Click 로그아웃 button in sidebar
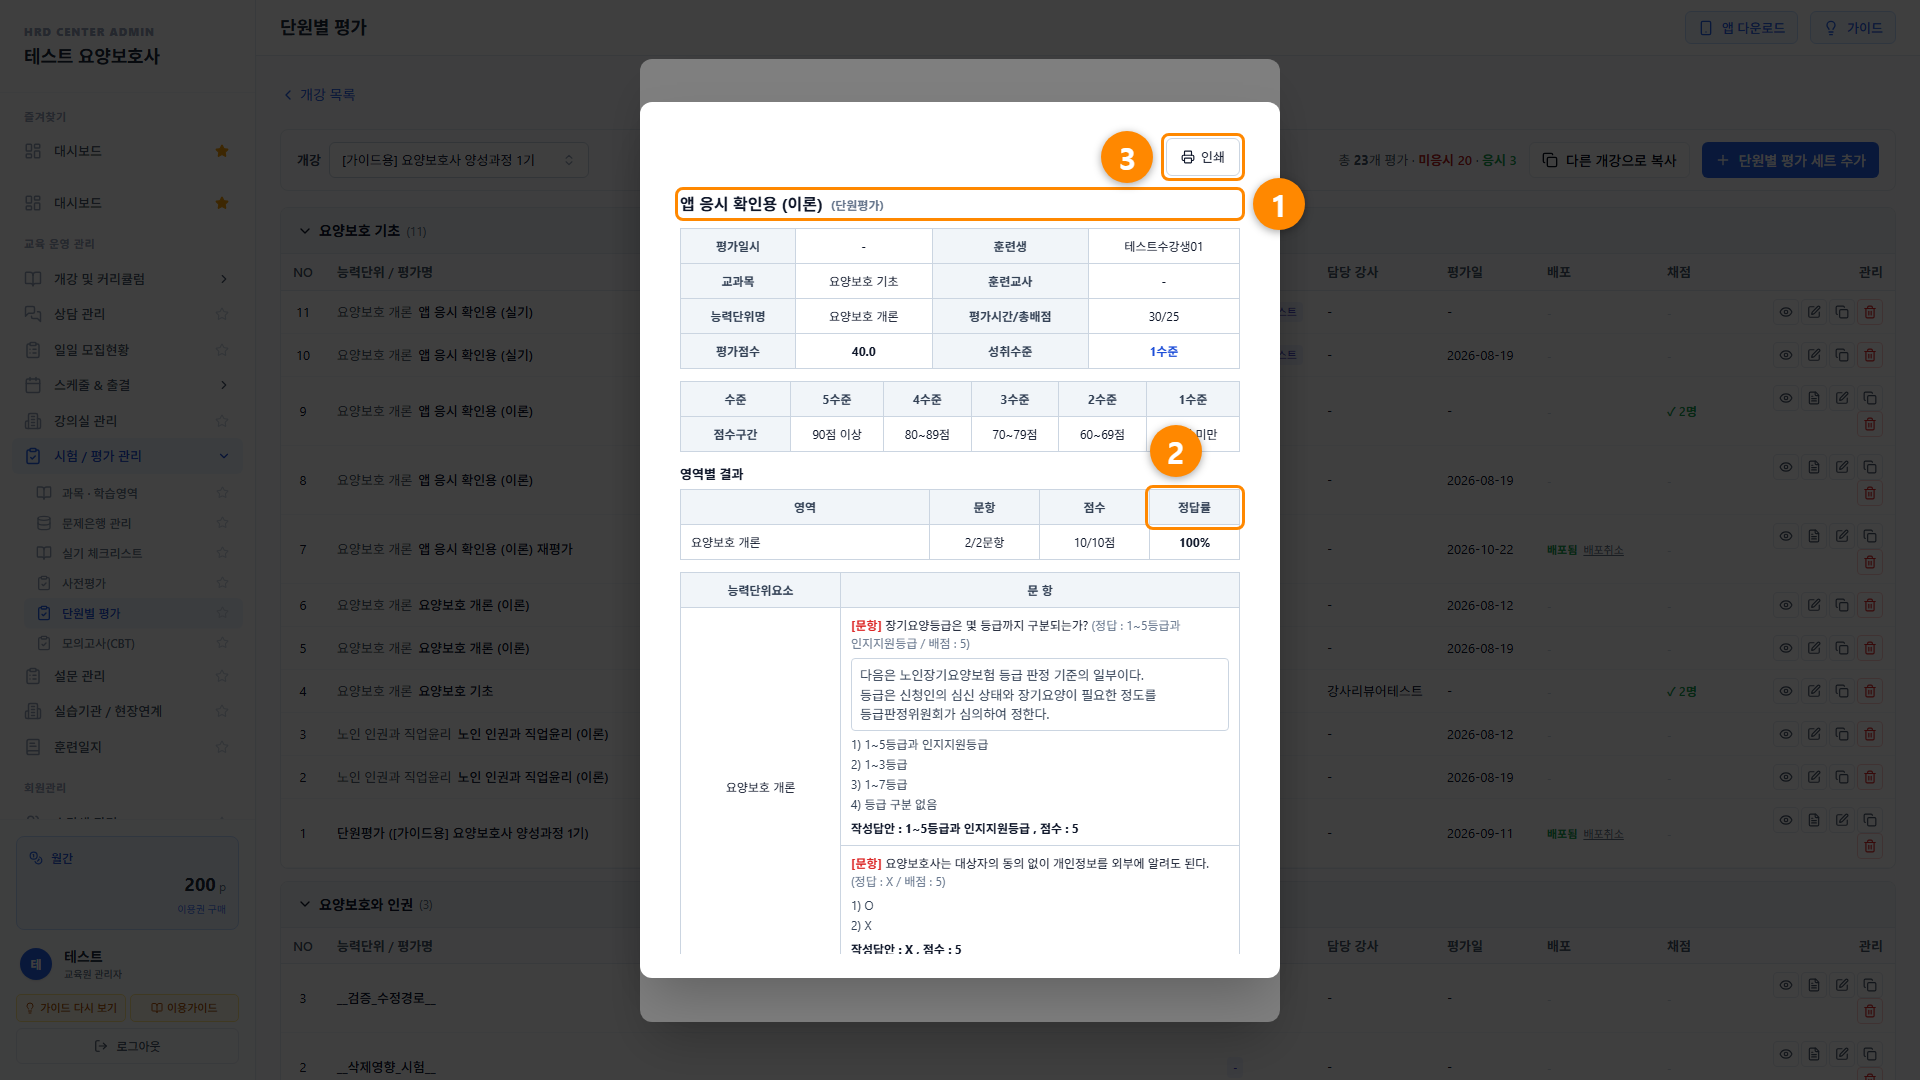Viewport: 1920px width, 1080px height. pos(127,1046)
